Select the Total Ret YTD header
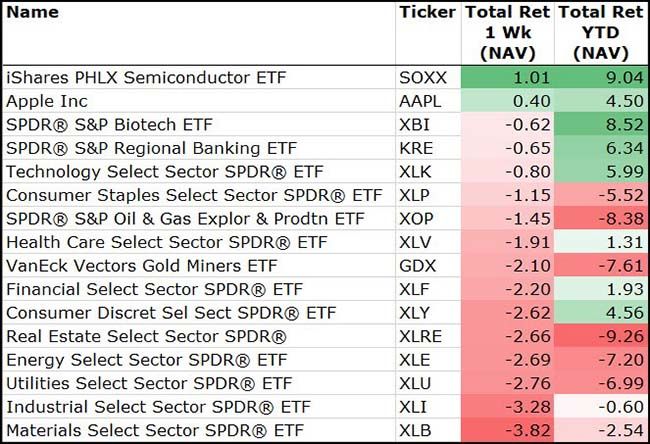The width and height of the screenshot is (650, 444). point(601,32)
